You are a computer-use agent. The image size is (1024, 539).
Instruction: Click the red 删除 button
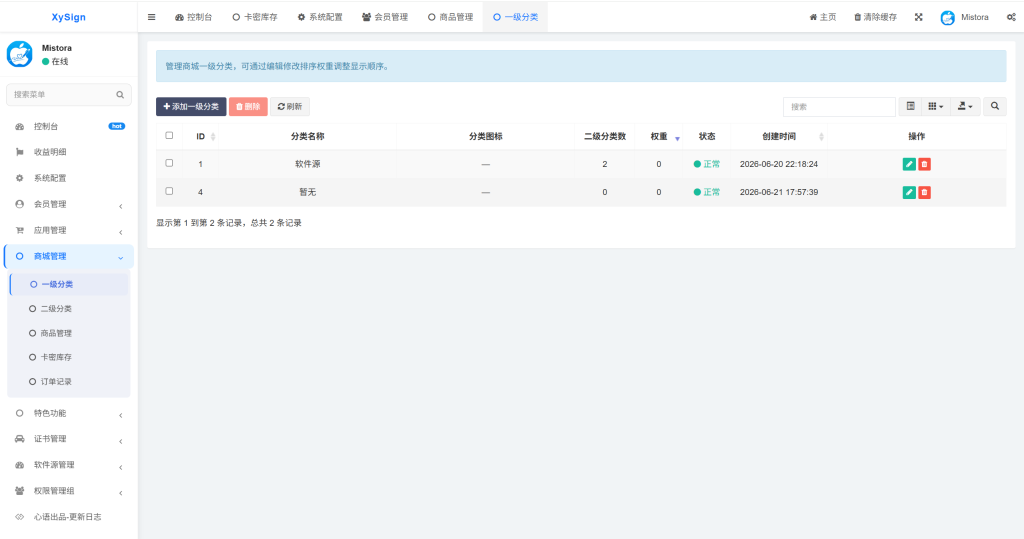tap(248, 106)
